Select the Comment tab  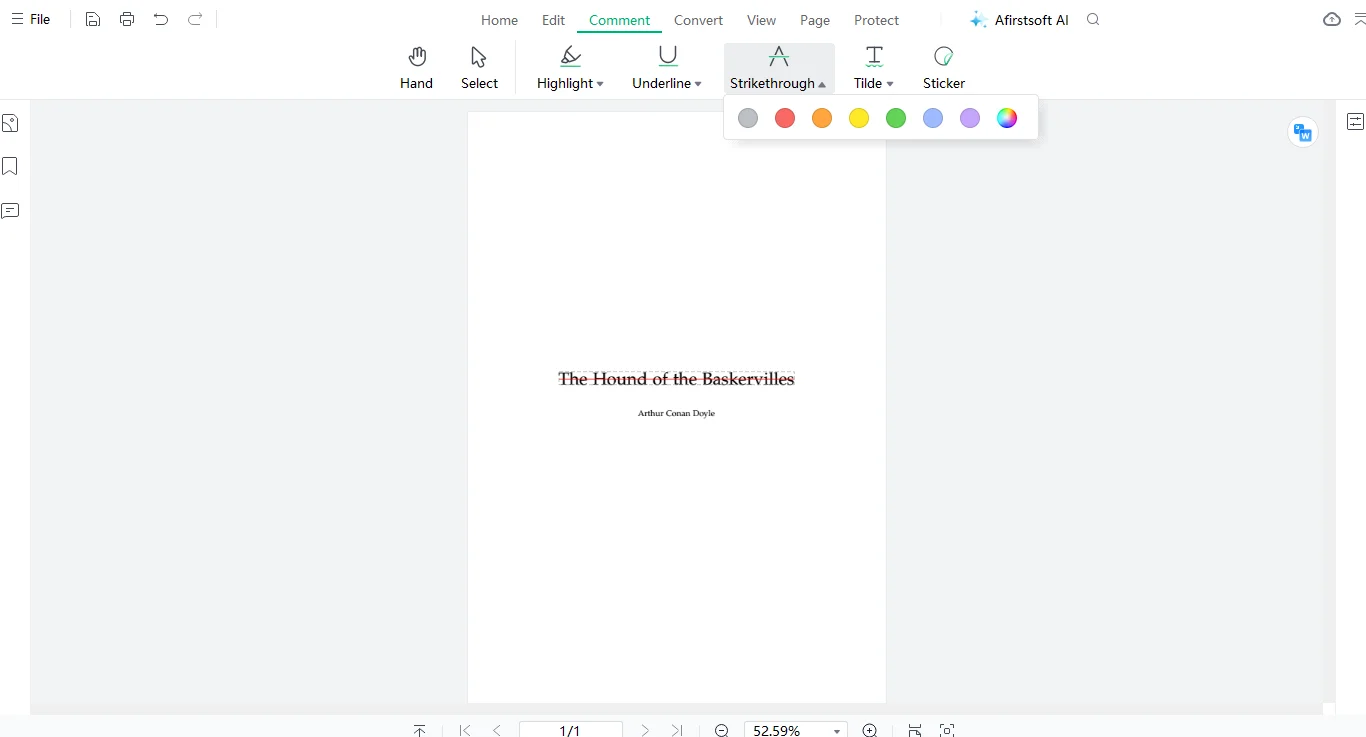(x=619, y=20)
